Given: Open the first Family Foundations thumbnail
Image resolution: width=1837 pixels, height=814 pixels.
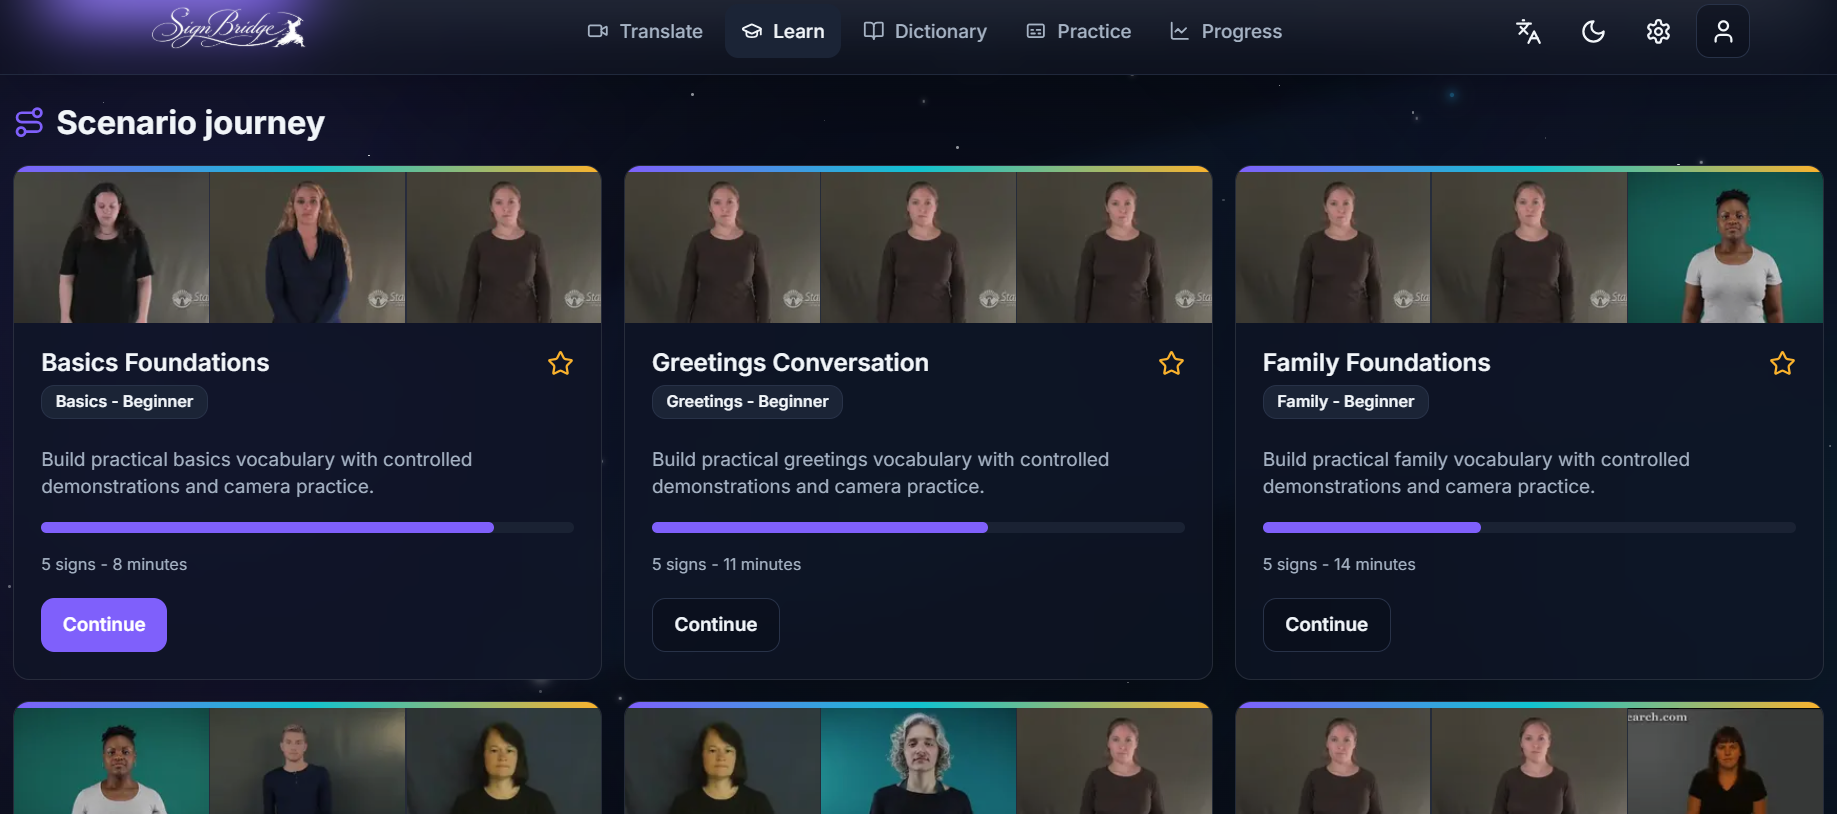Looking at the screenshot, I should click(1334, 247).
